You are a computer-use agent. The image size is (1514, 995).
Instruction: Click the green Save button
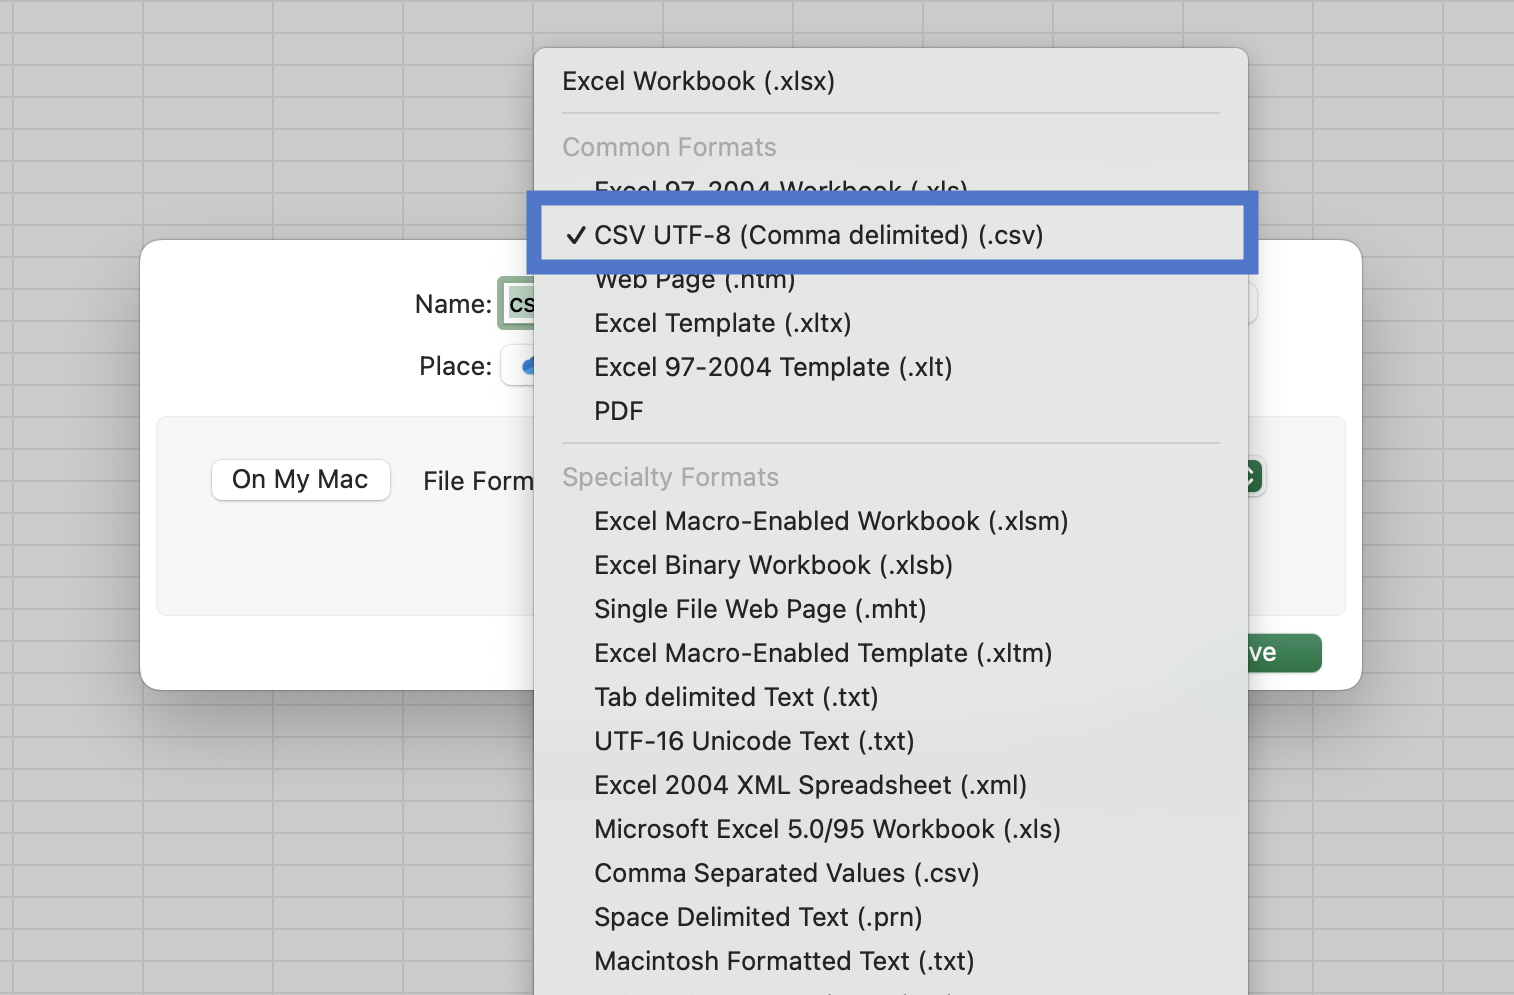coord(1283,653)
